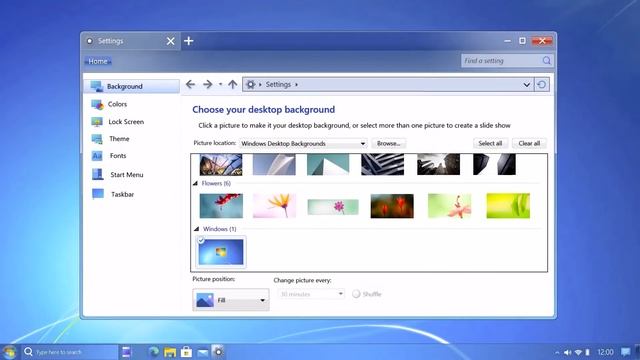Click the taskbar clock showing 12:00

[605, 352]
